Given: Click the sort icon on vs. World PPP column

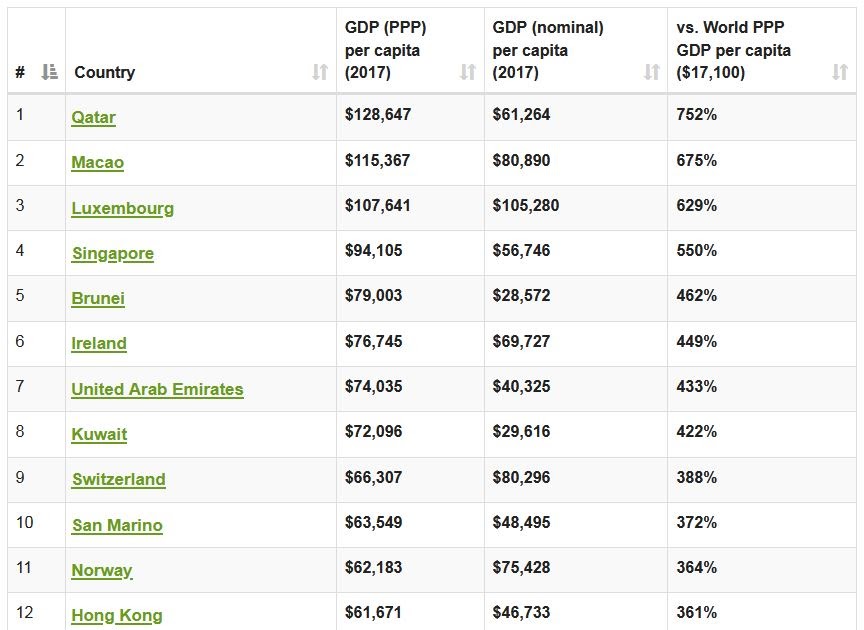Looking at the screenshot, I should pyautogui.click(x=841, y=72).
